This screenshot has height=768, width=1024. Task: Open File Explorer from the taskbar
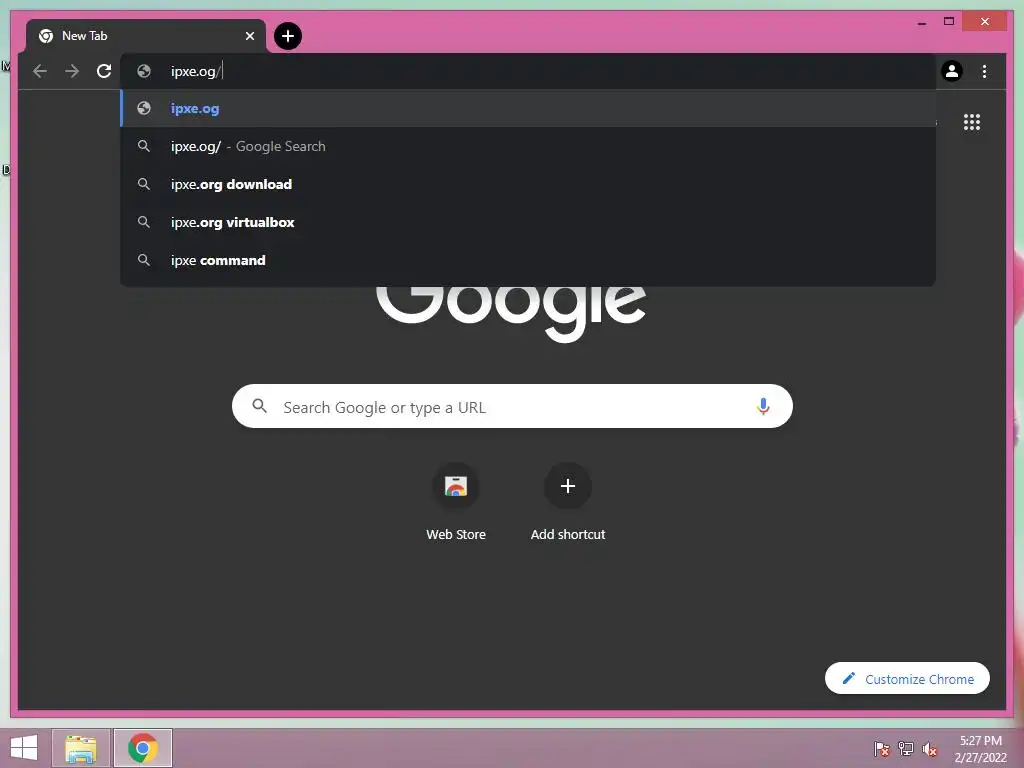click(81, 748)
